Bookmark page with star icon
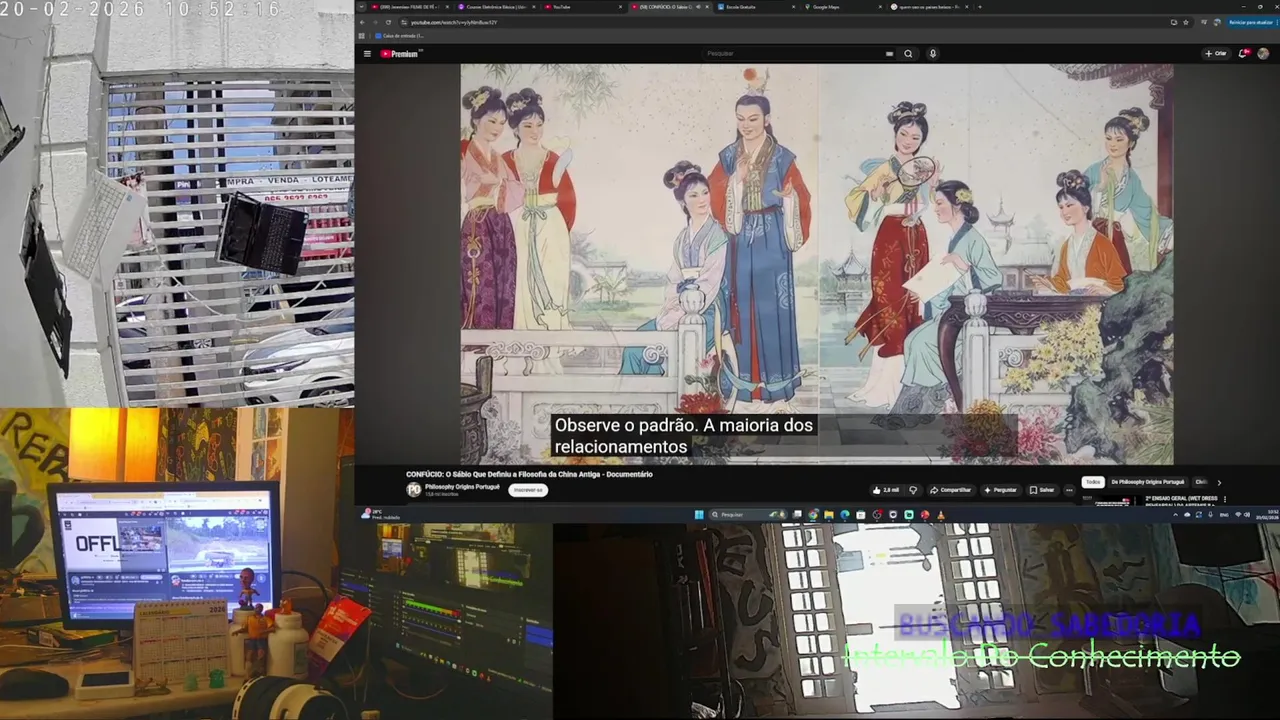The height and width of the screenshot is (720, 1280). pos(1186,22)
